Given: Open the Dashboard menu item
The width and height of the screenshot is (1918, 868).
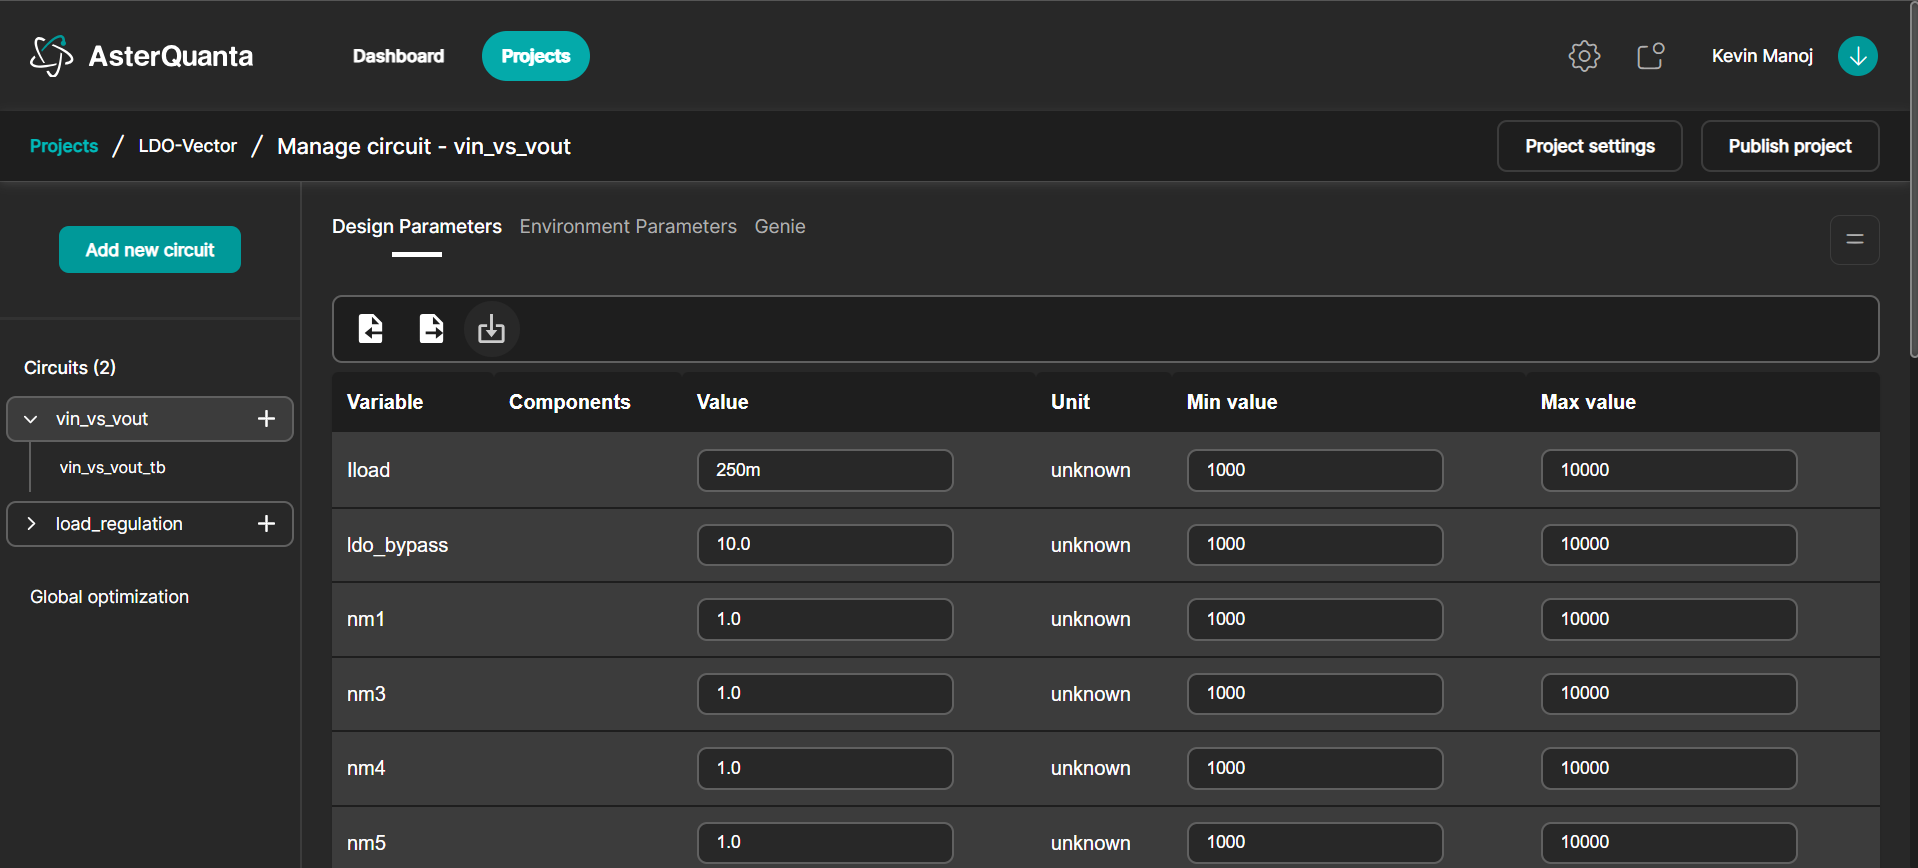Looking at the screenshot, I should (398, 56).
